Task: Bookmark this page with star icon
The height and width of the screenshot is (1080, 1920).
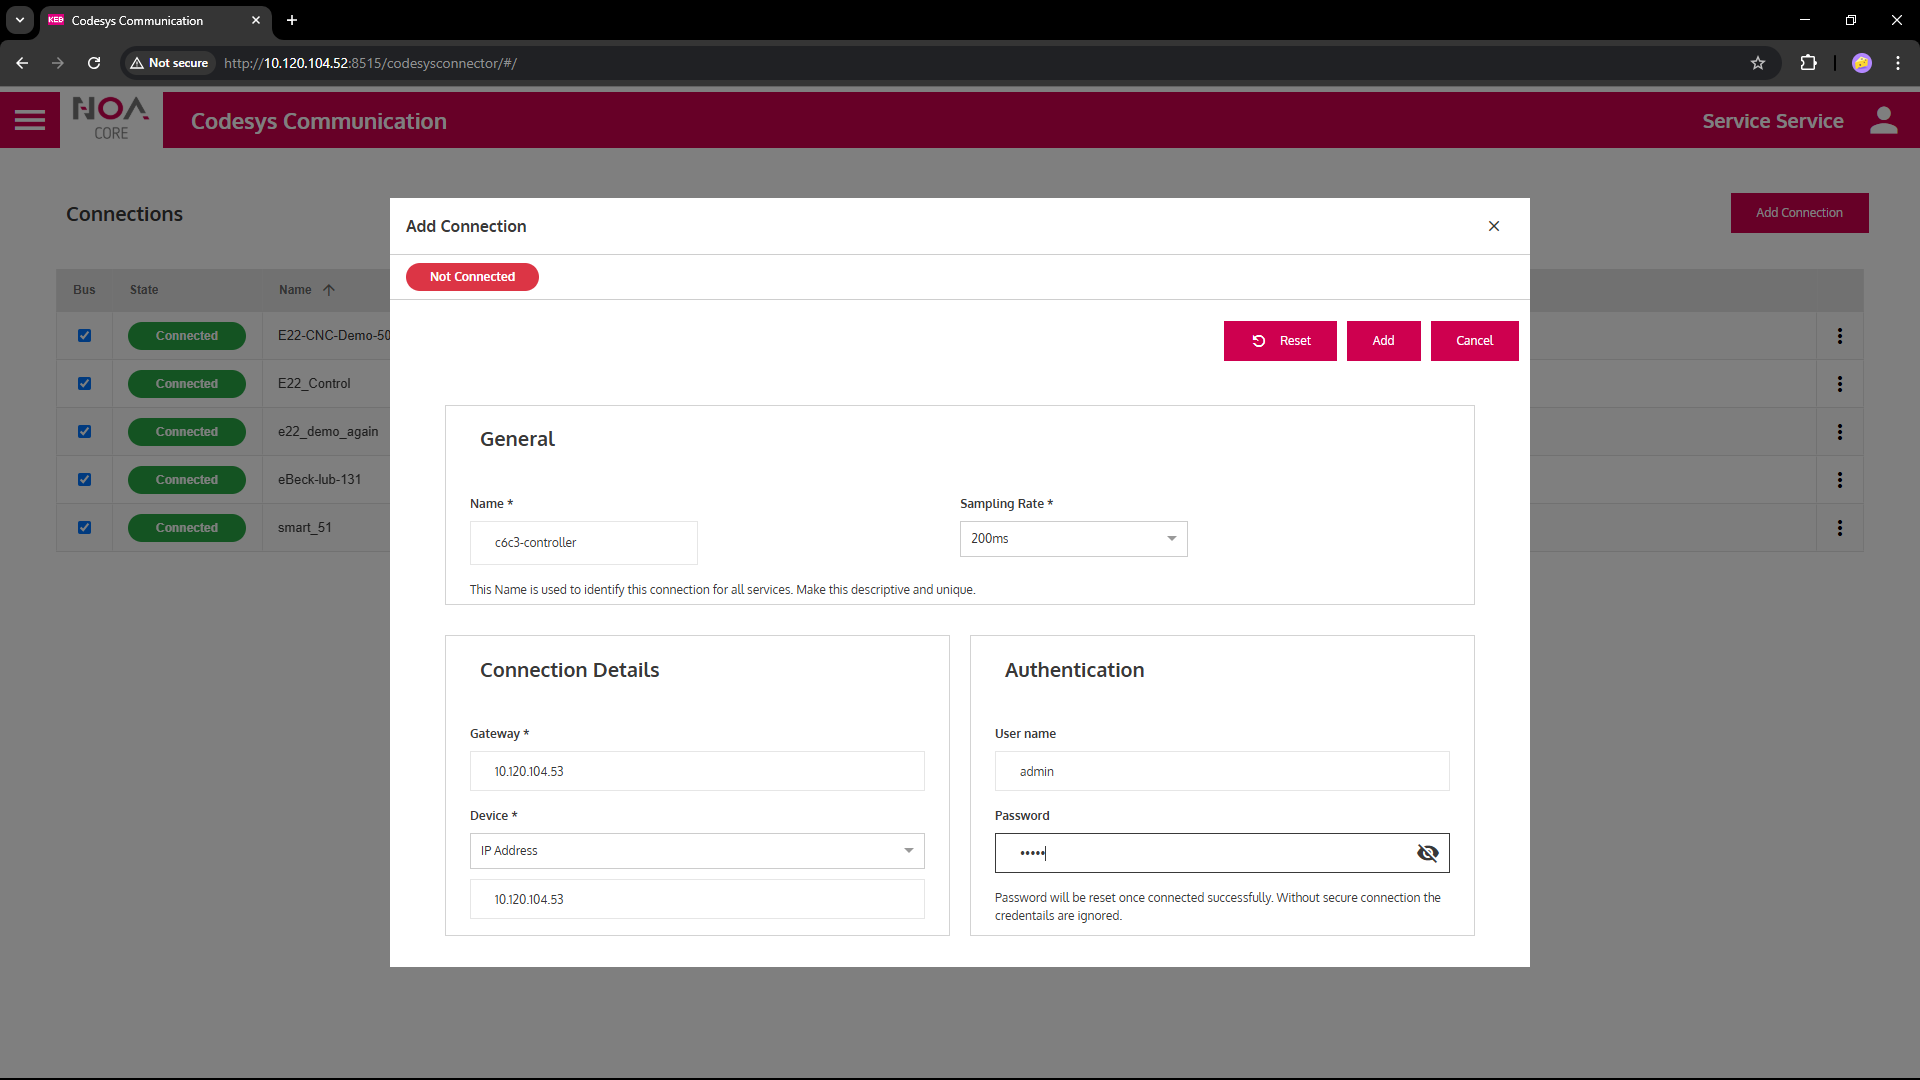Action: point(1757,63)
